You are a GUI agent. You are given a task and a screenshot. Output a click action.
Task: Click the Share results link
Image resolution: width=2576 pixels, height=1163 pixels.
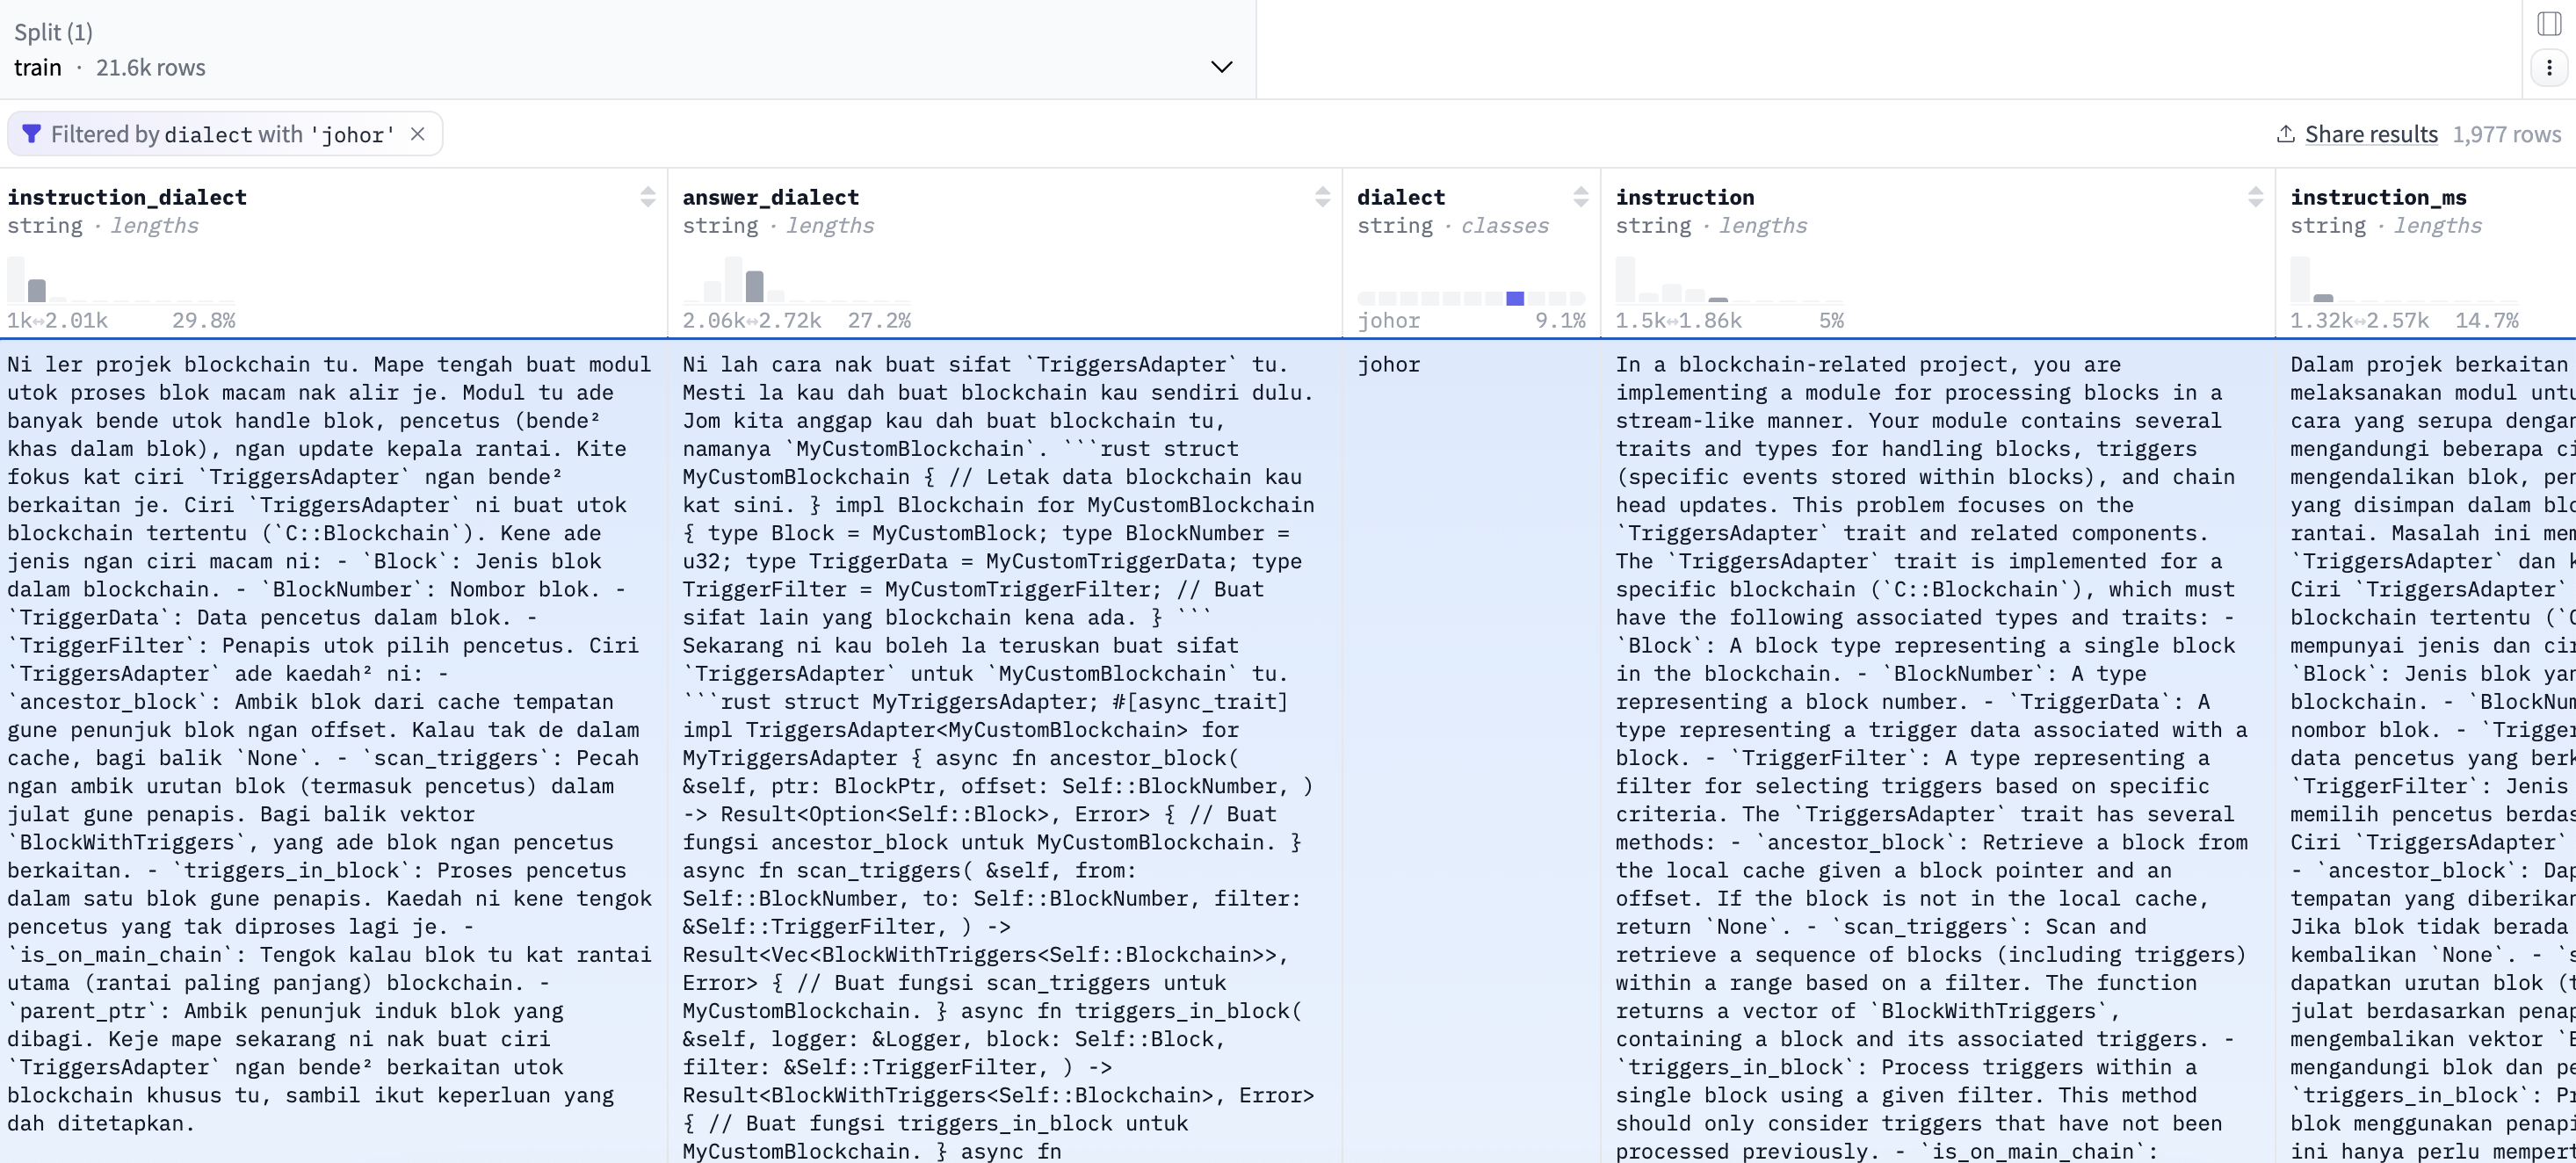click(2371, 134)
